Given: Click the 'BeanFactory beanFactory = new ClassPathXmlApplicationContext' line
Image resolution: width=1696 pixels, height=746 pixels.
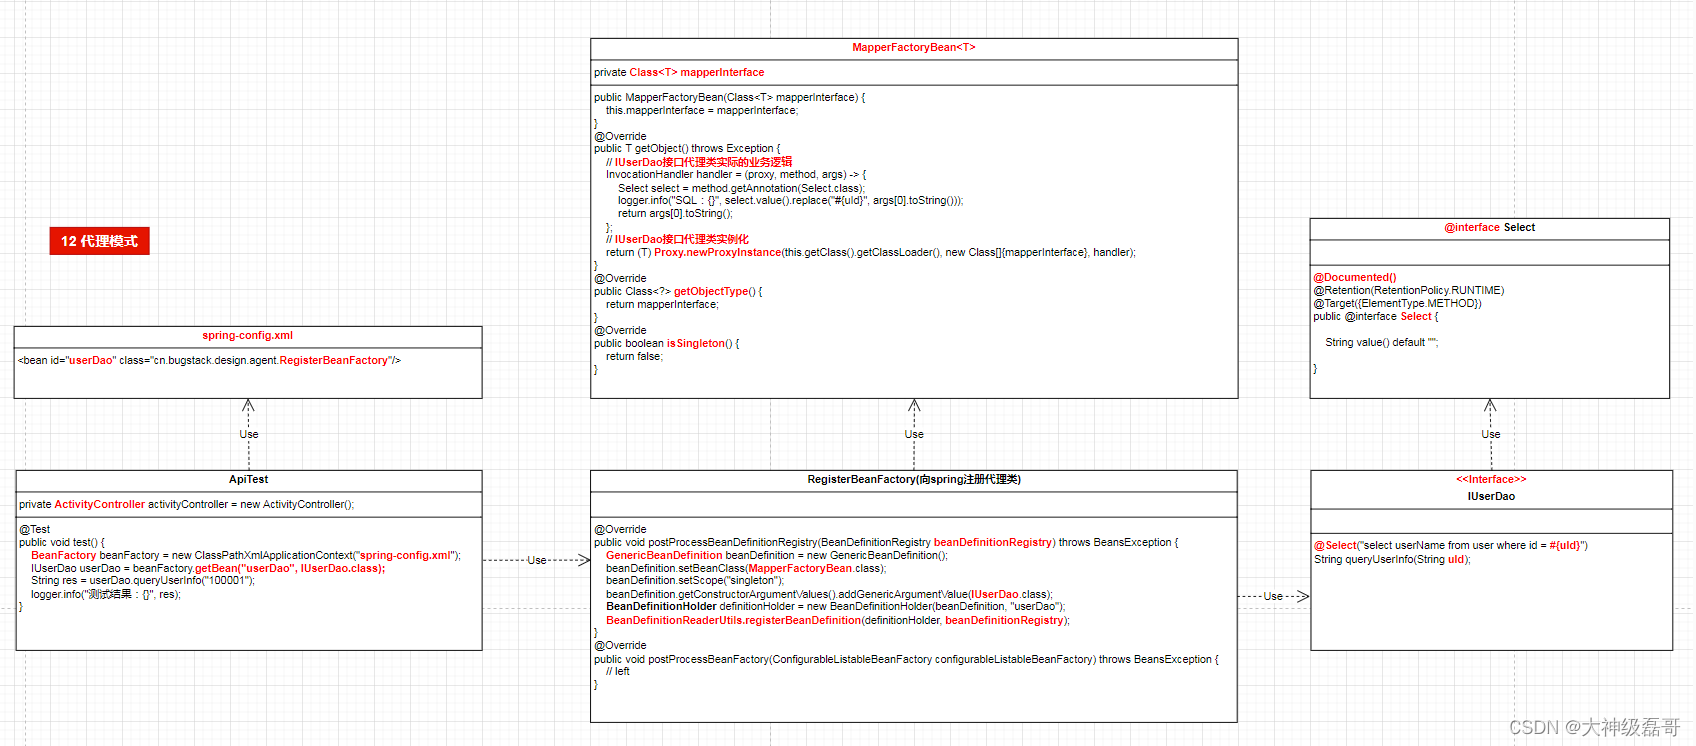Looking at the screenshot, I should [x=246, y=556].
